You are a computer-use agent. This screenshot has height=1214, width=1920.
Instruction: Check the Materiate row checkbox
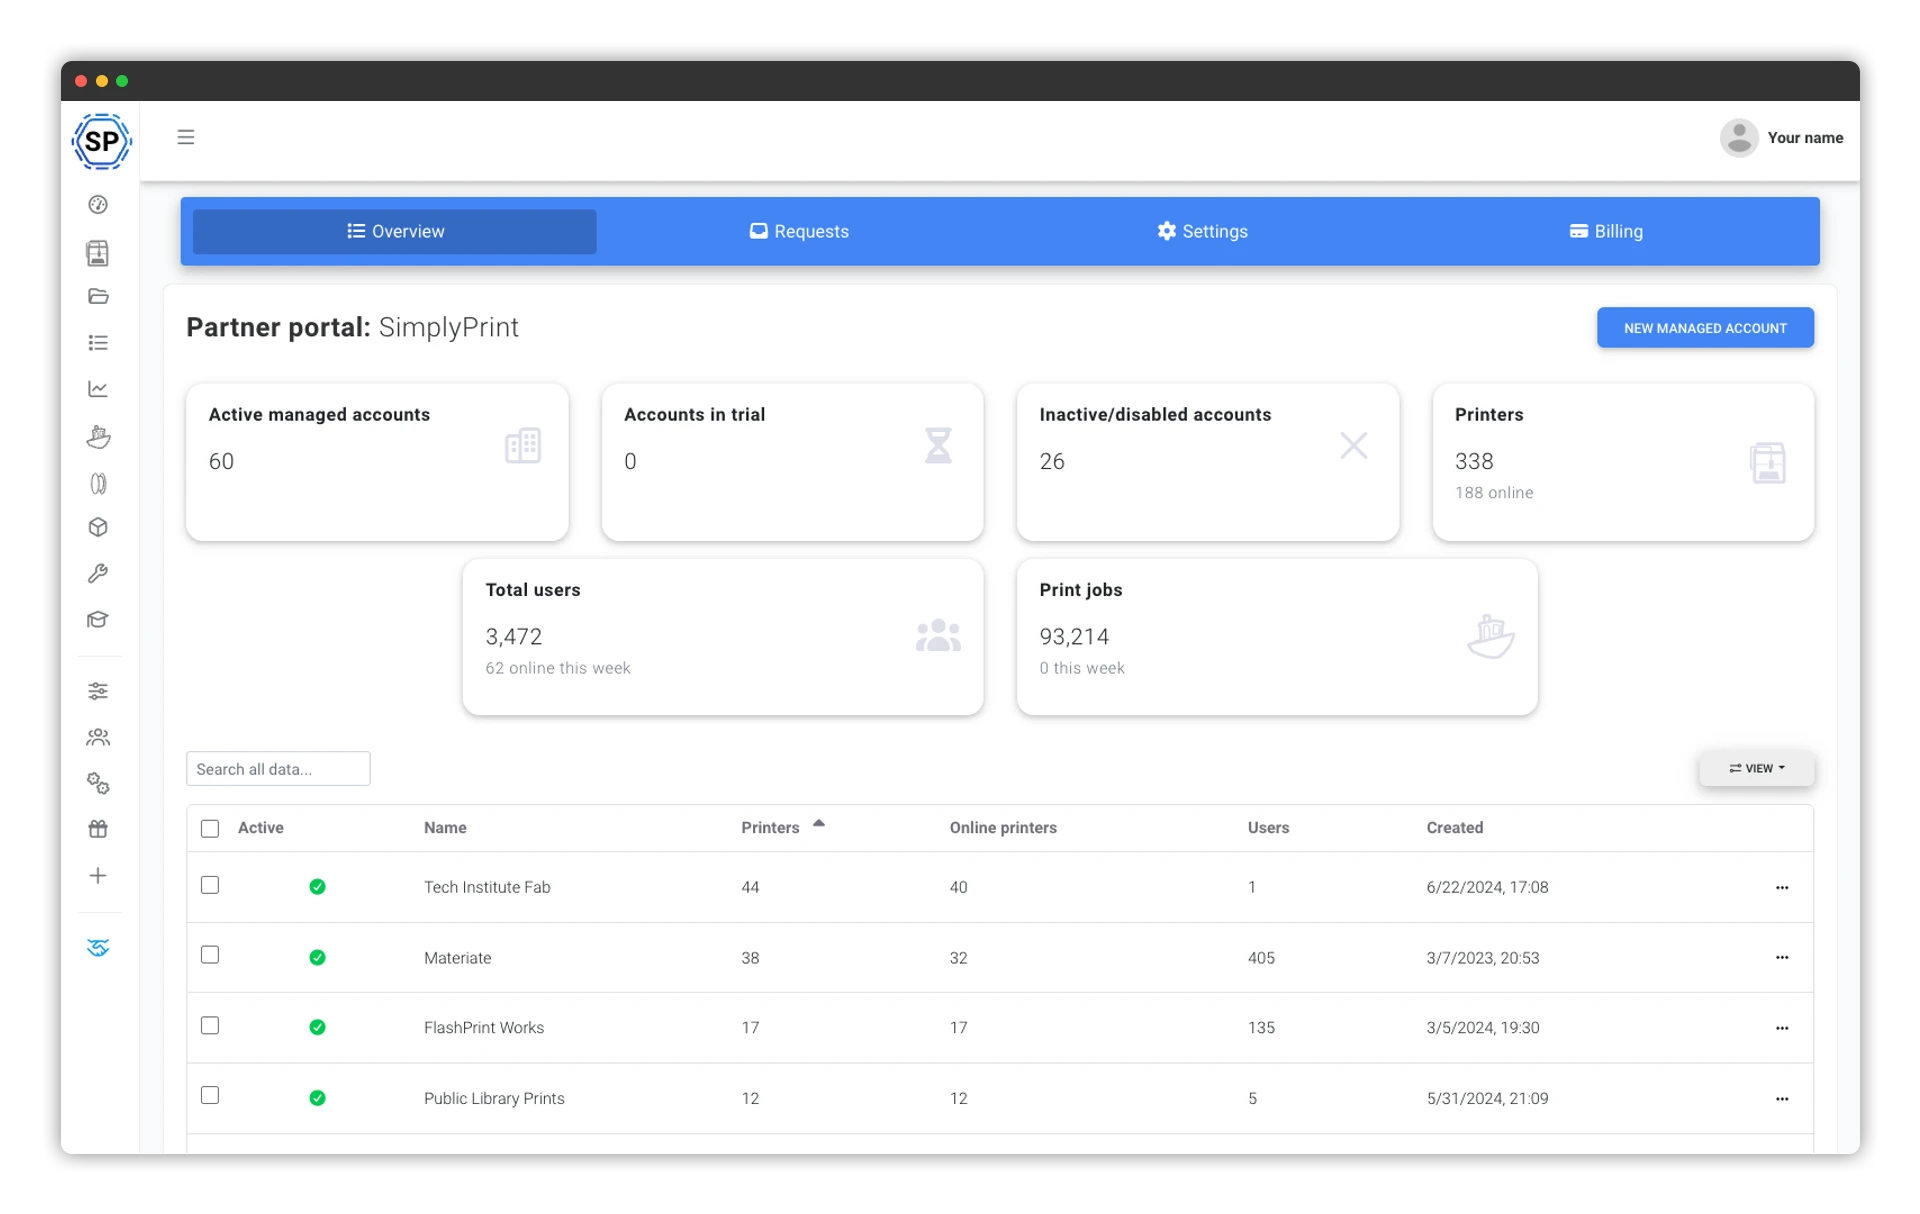tap(210, 955)
